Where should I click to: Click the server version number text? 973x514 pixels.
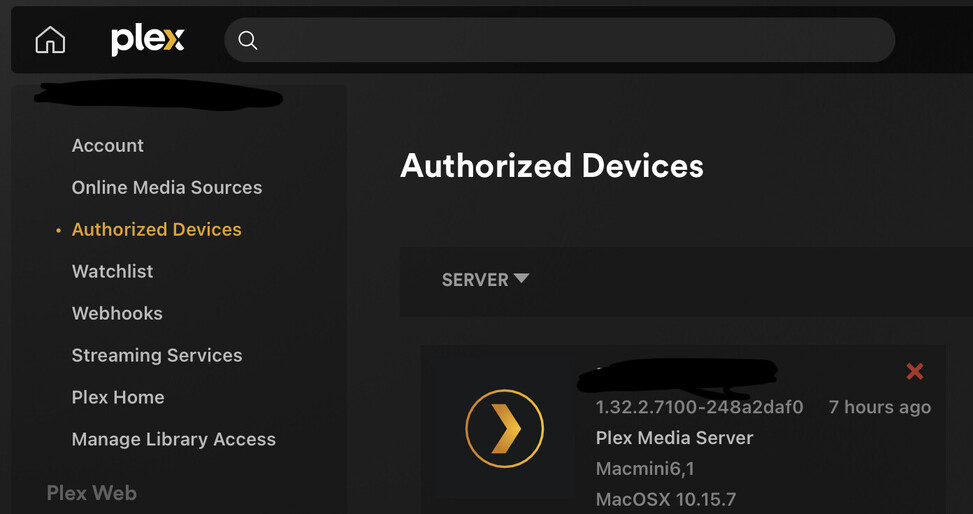699,407
